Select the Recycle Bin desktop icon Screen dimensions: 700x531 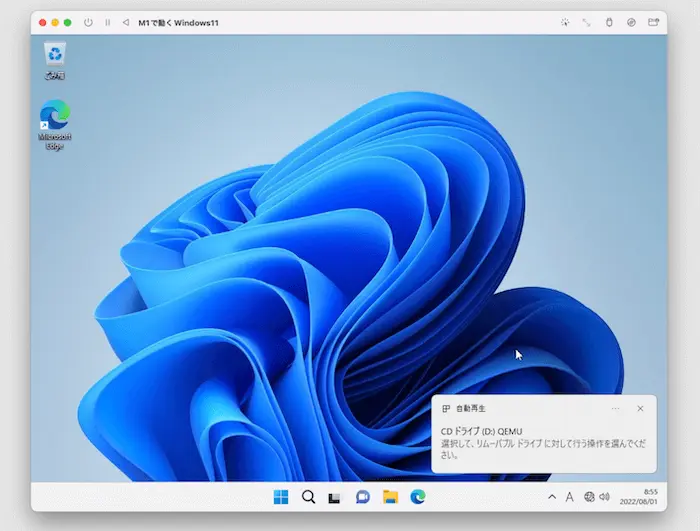pyautogui.click(x=54, y=61)
